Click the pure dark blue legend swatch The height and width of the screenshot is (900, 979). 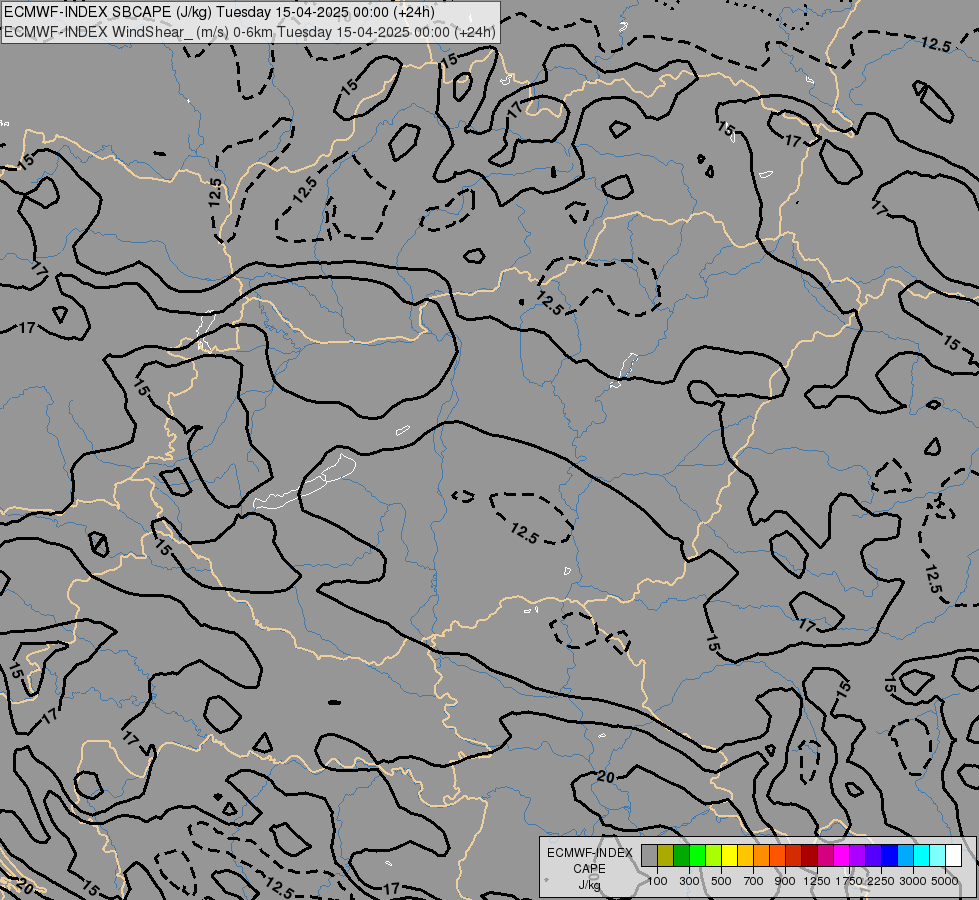pyautogui.click(x=889, y=855)
